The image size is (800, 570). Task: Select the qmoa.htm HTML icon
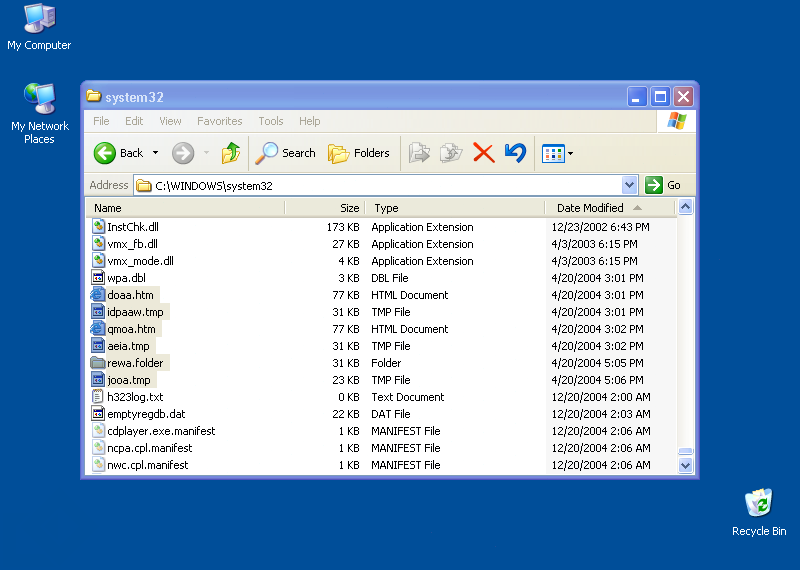(98, 329)
